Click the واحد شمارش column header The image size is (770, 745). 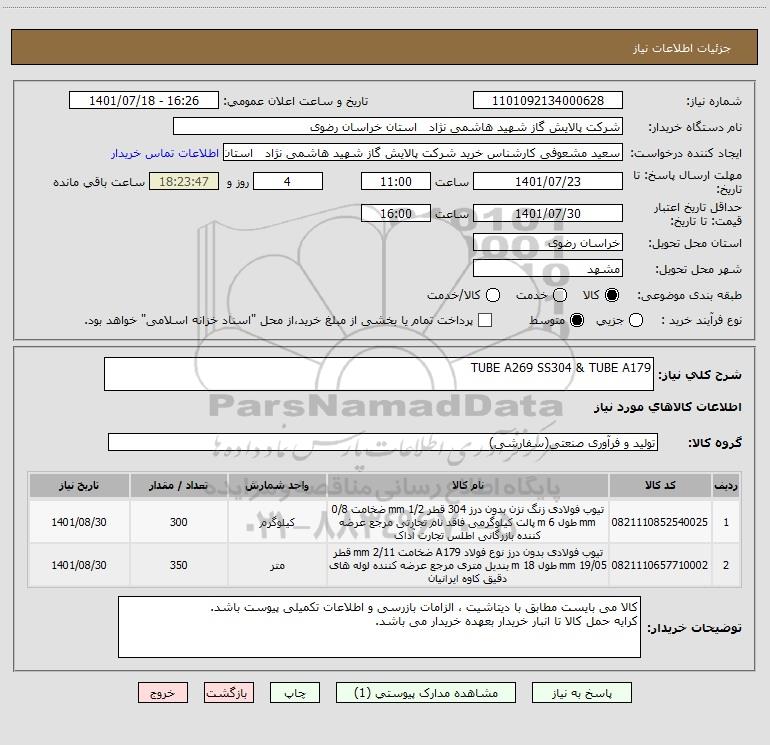click(x=277, y=485)
